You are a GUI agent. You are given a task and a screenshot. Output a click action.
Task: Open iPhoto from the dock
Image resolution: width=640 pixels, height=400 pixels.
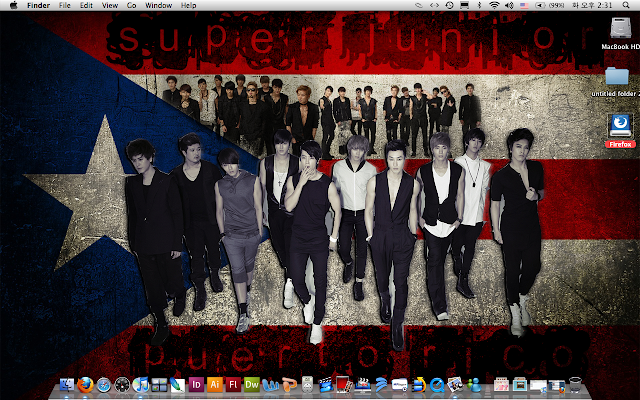point(455,384)
